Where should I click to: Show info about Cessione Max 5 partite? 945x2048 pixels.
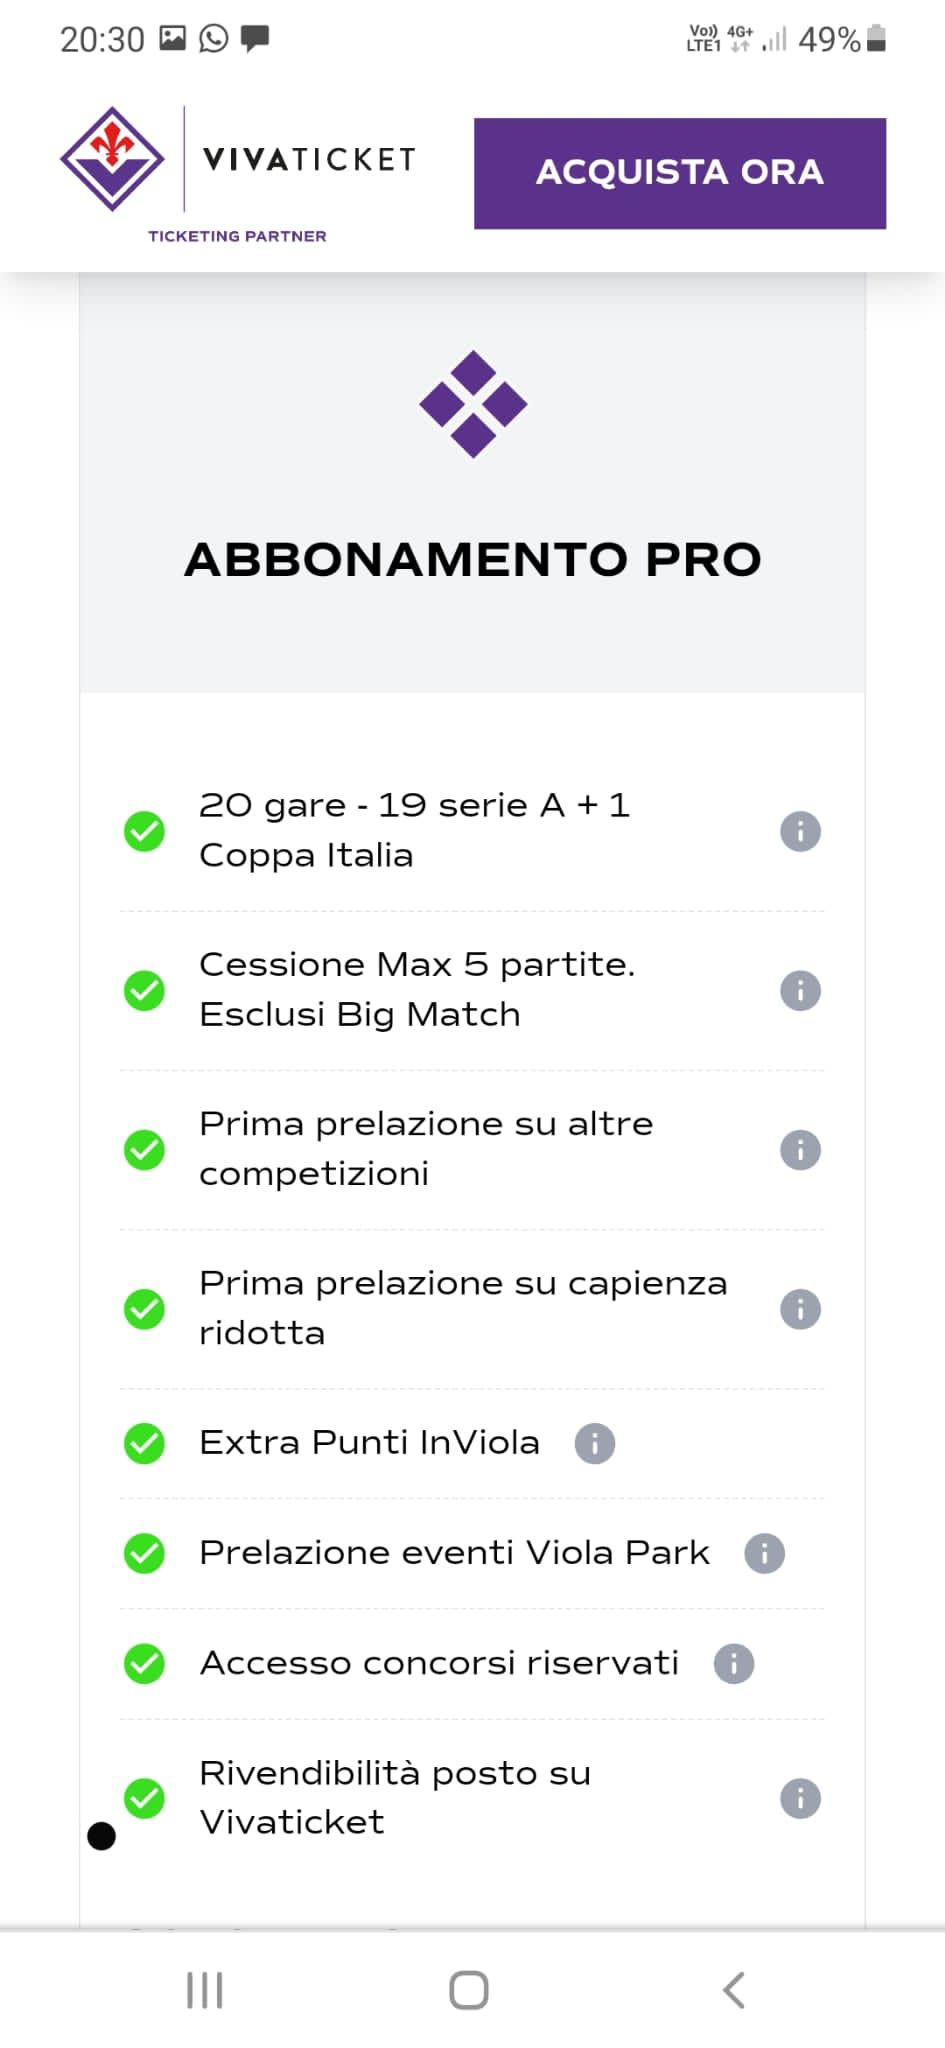click(x=800, y=991)
